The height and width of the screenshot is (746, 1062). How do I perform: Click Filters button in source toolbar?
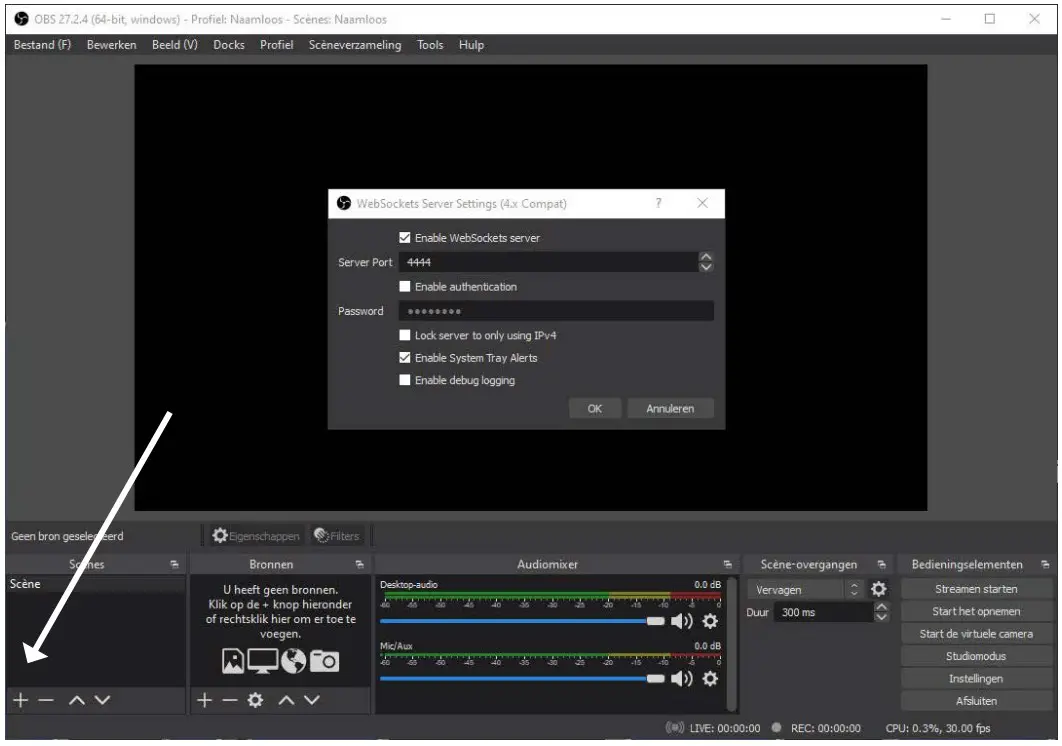pyautogui.click(x=337, y=536)
